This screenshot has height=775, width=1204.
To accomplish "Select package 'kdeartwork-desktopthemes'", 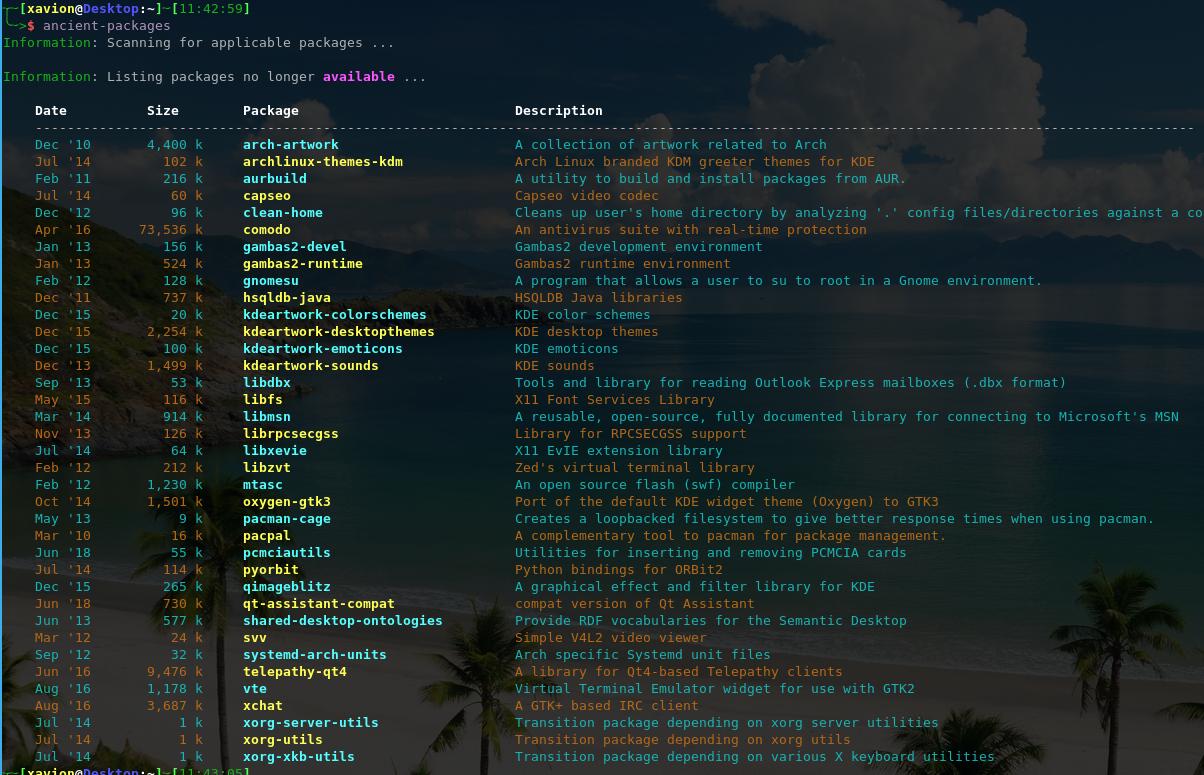I will tap(339, 331).
